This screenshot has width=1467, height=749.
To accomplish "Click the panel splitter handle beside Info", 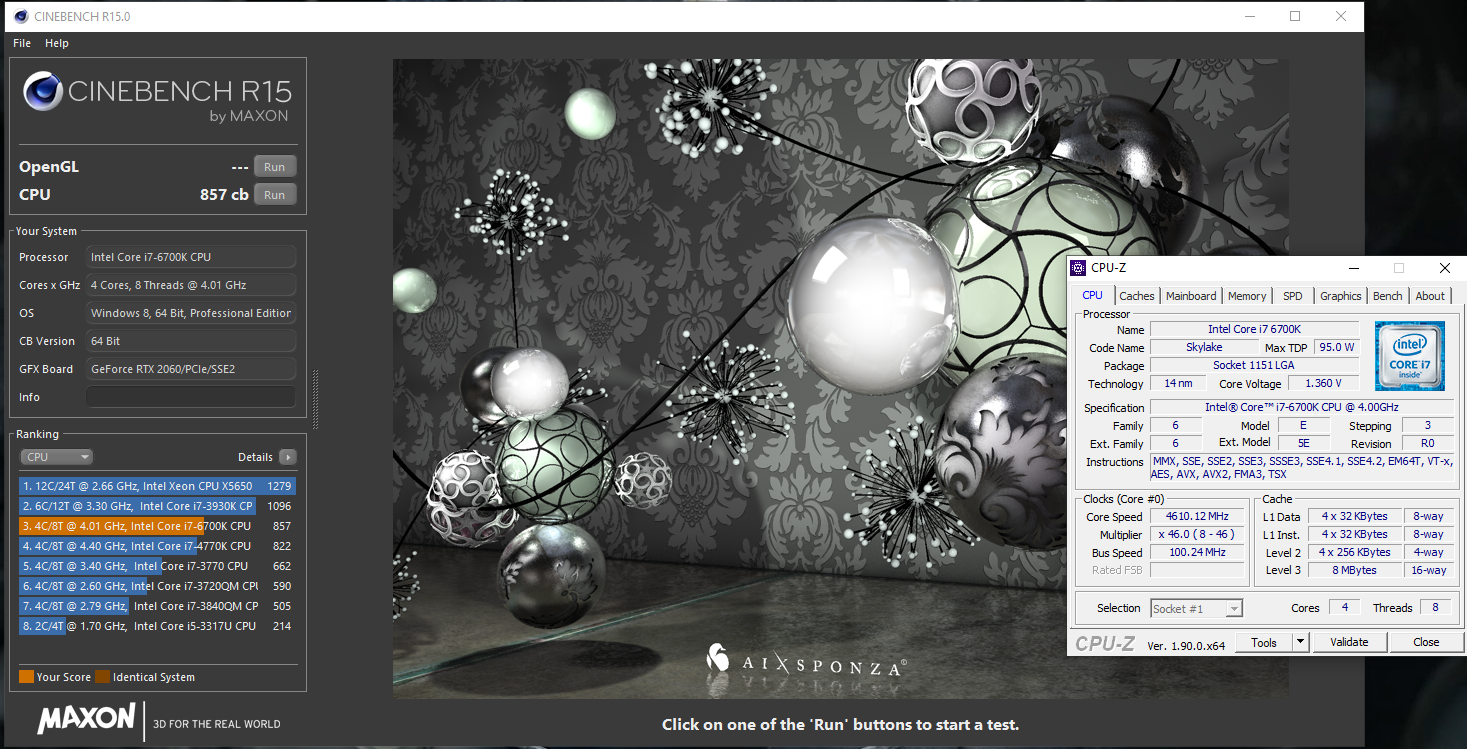I will click(315, 398).
